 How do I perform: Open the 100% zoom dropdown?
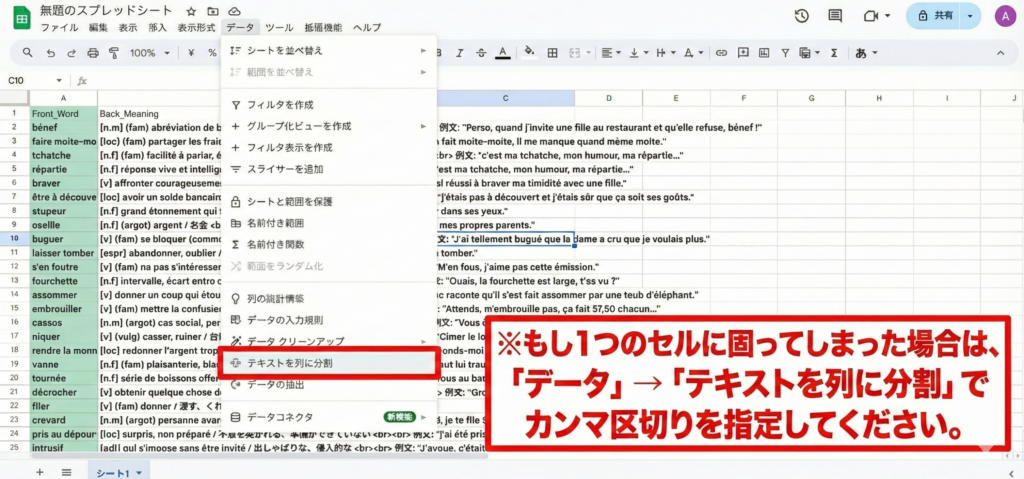point(149,53)
